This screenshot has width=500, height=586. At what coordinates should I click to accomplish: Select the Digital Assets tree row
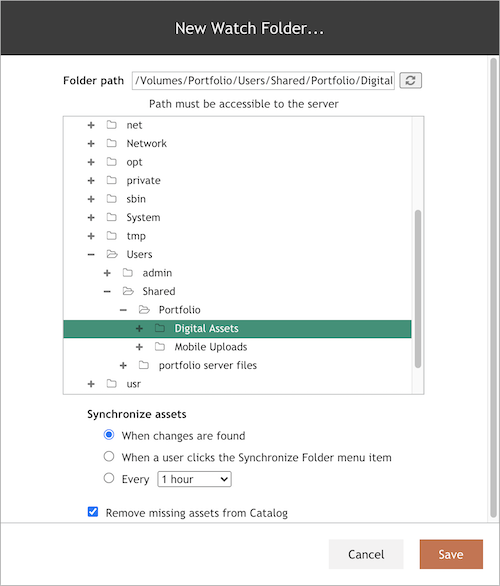coord(237,329)
